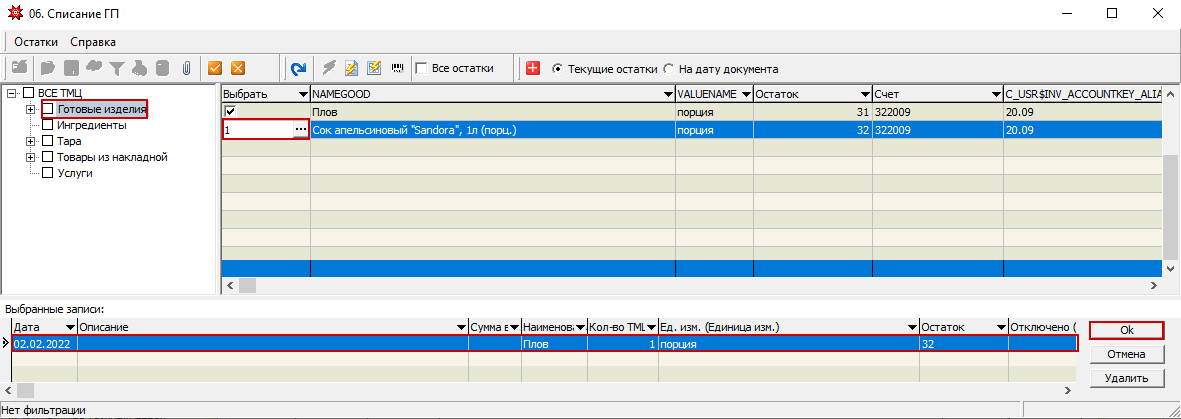Open the "Справка" menu
This screenshot has height=419, width=1181.
93,42
